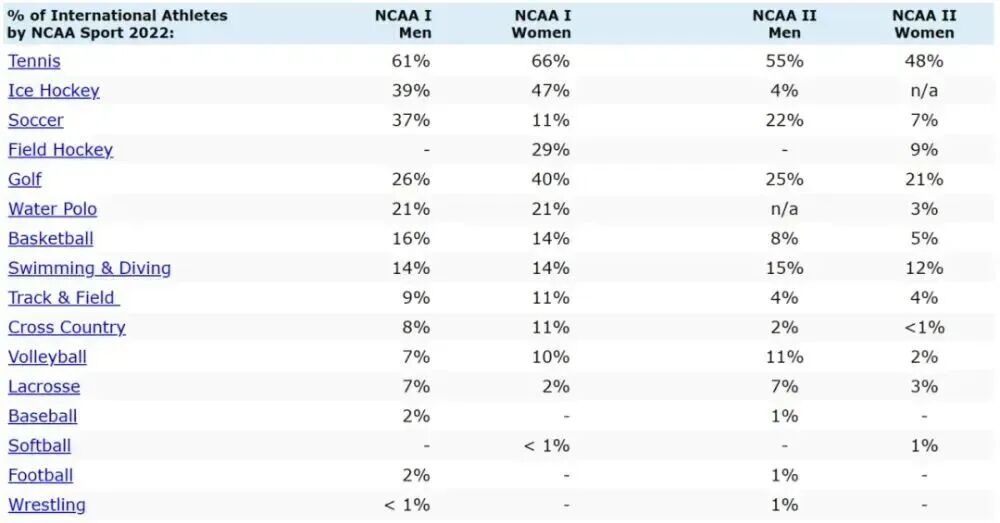Click the Volleyball link

[x=47, y=357]
